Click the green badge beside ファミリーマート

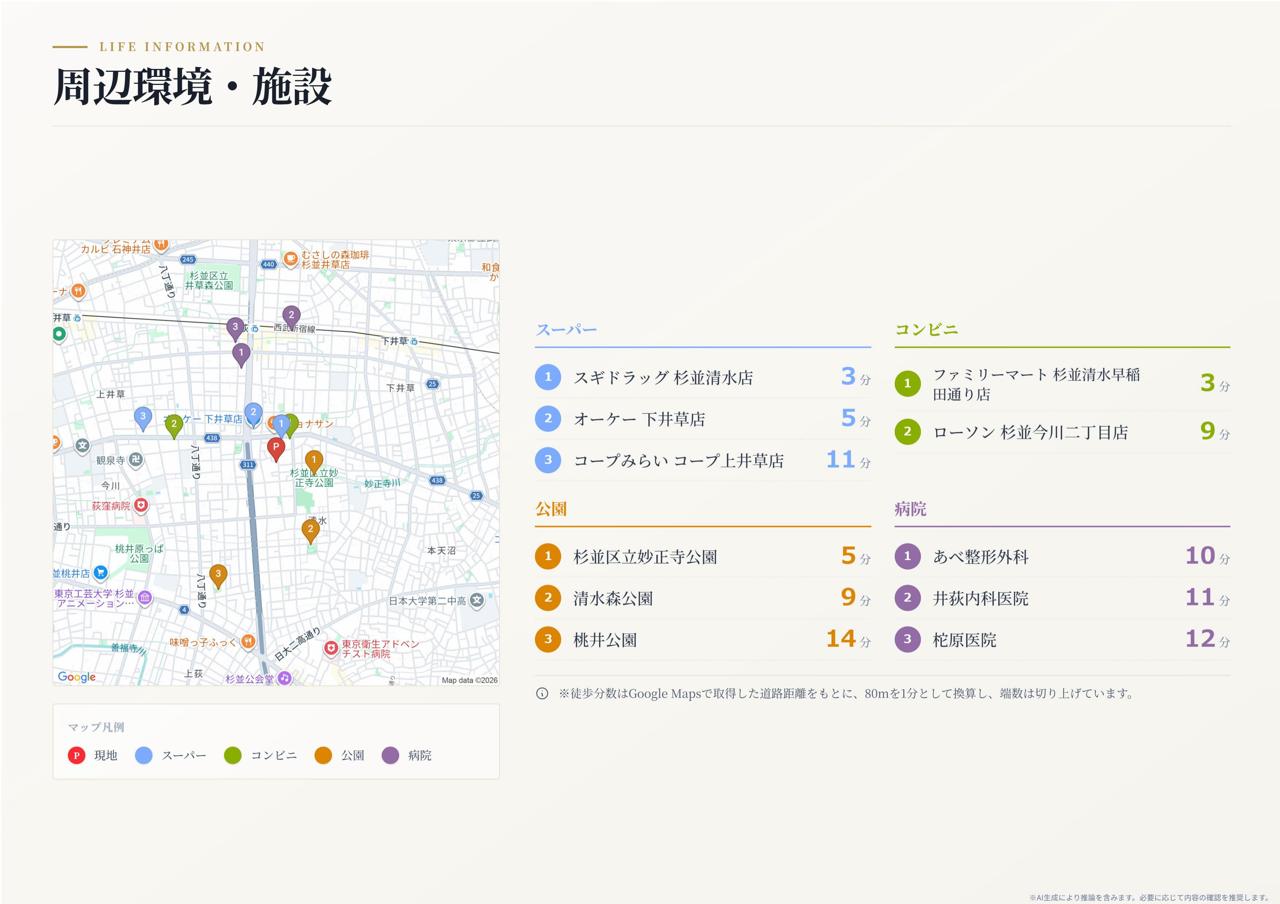[907, 384]
